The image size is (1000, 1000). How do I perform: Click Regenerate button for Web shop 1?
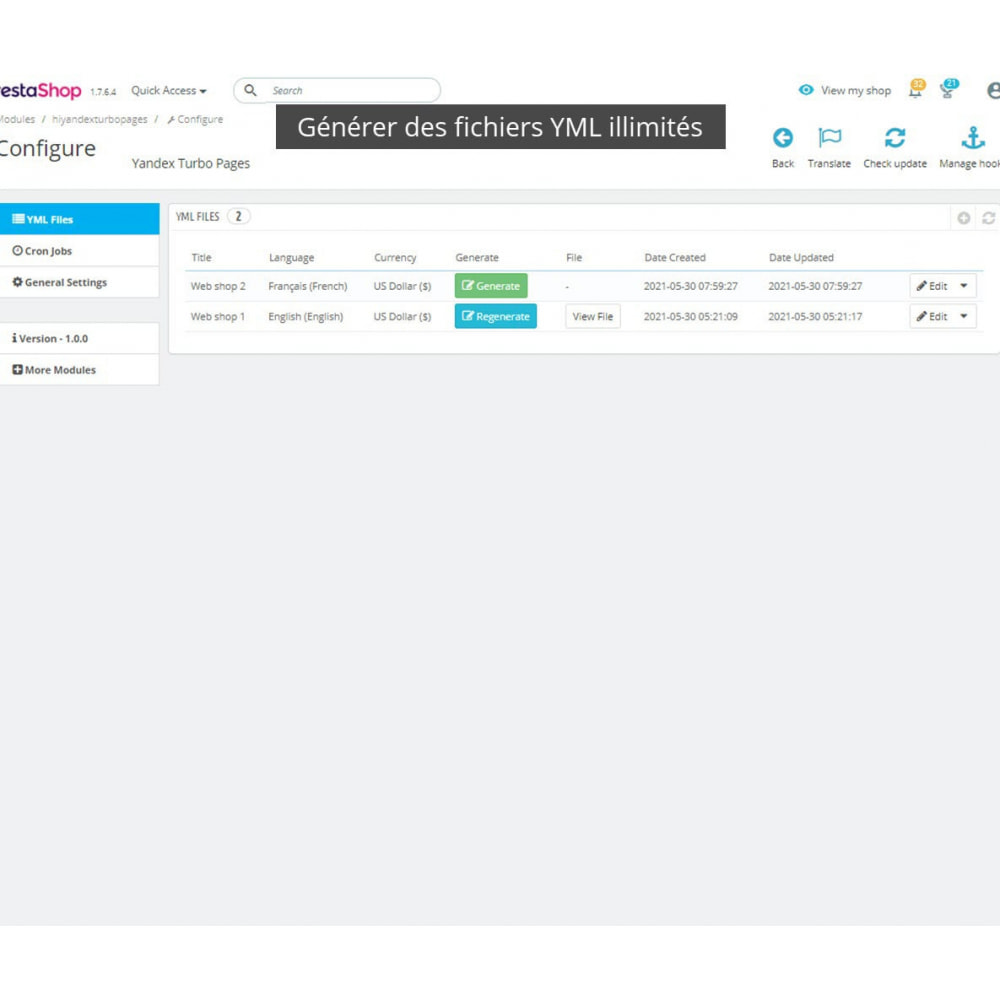(496, 316)
